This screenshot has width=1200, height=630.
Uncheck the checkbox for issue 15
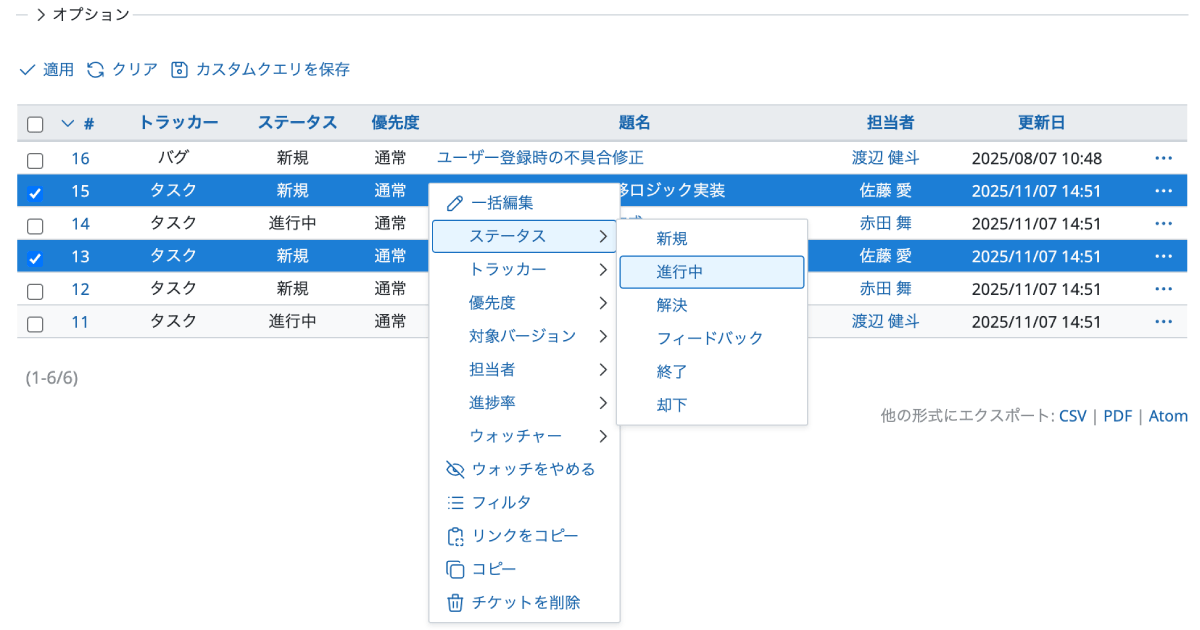(35, 193)
